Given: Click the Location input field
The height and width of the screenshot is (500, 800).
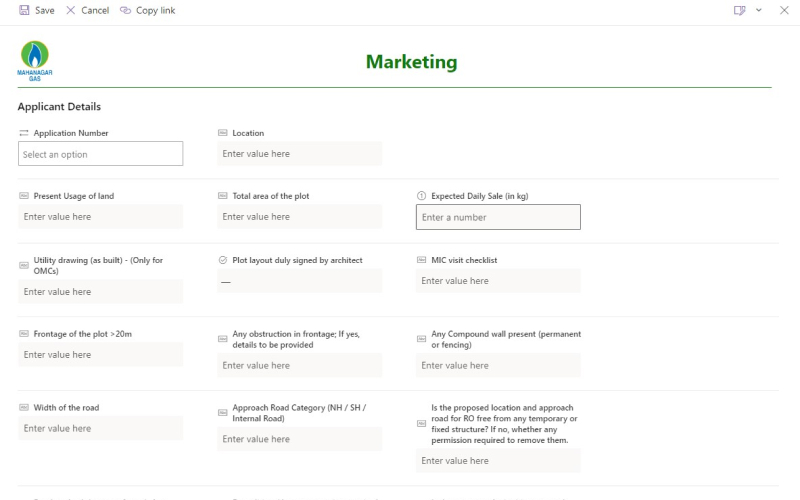Looking at the screenshot, I should [x=299, y=154].
